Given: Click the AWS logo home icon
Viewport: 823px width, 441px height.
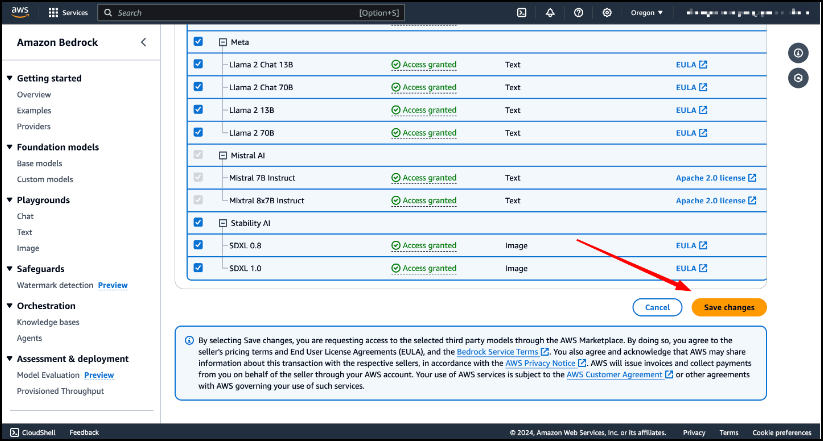Looking at the screenshot, I should 20,13.
